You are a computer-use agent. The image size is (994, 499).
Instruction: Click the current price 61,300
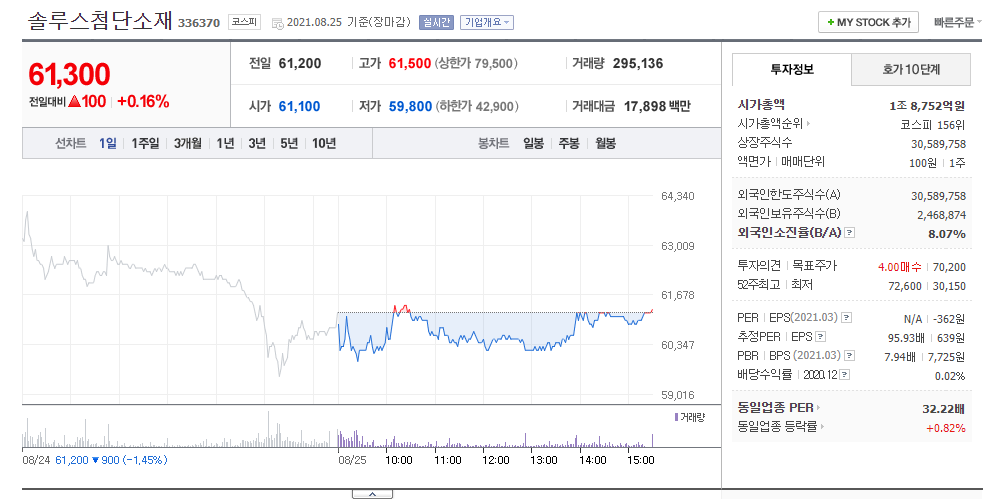pos(69,75)
